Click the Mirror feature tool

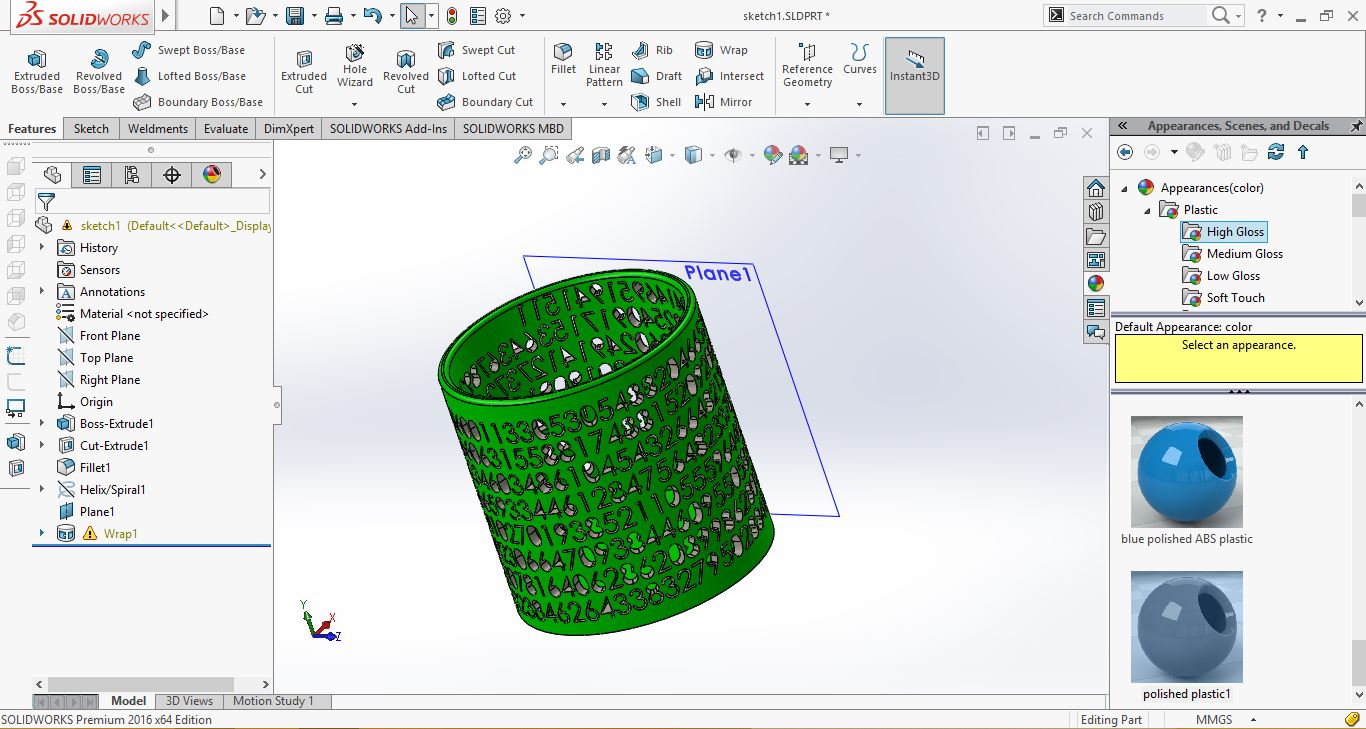click(x=723, y=102)
